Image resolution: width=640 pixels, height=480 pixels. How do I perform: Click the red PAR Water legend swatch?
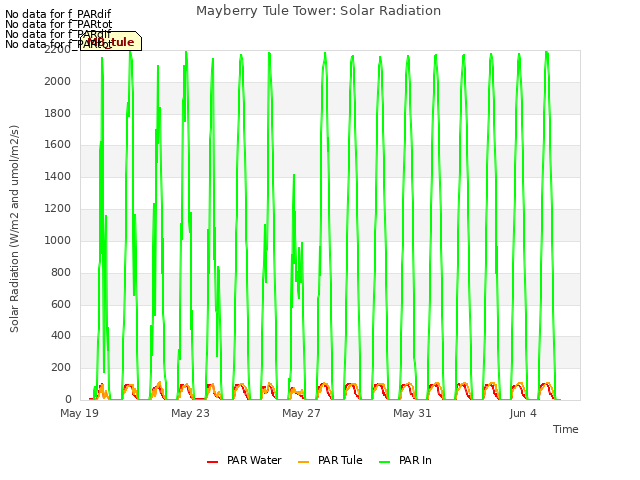tap(212, 462)
